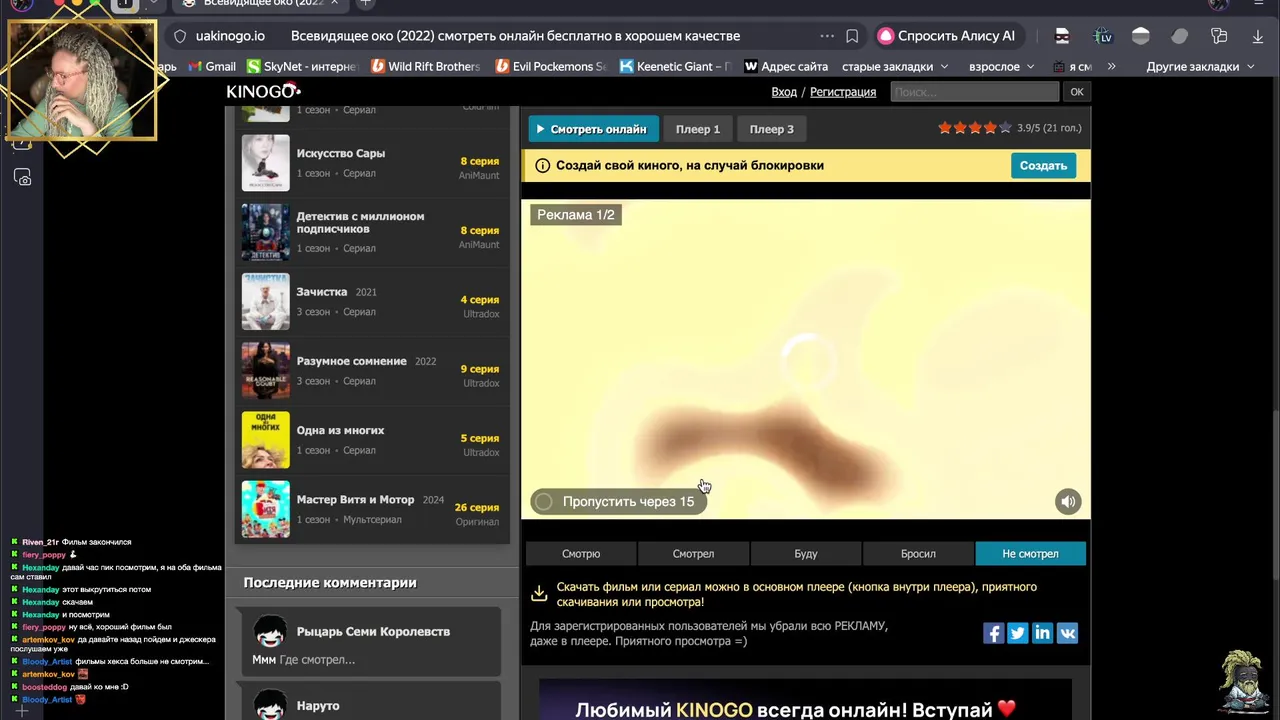This screenshot has width=1280, height=720.
Task: Click the camera icon in left sidebar
Action: coord(23,177)
